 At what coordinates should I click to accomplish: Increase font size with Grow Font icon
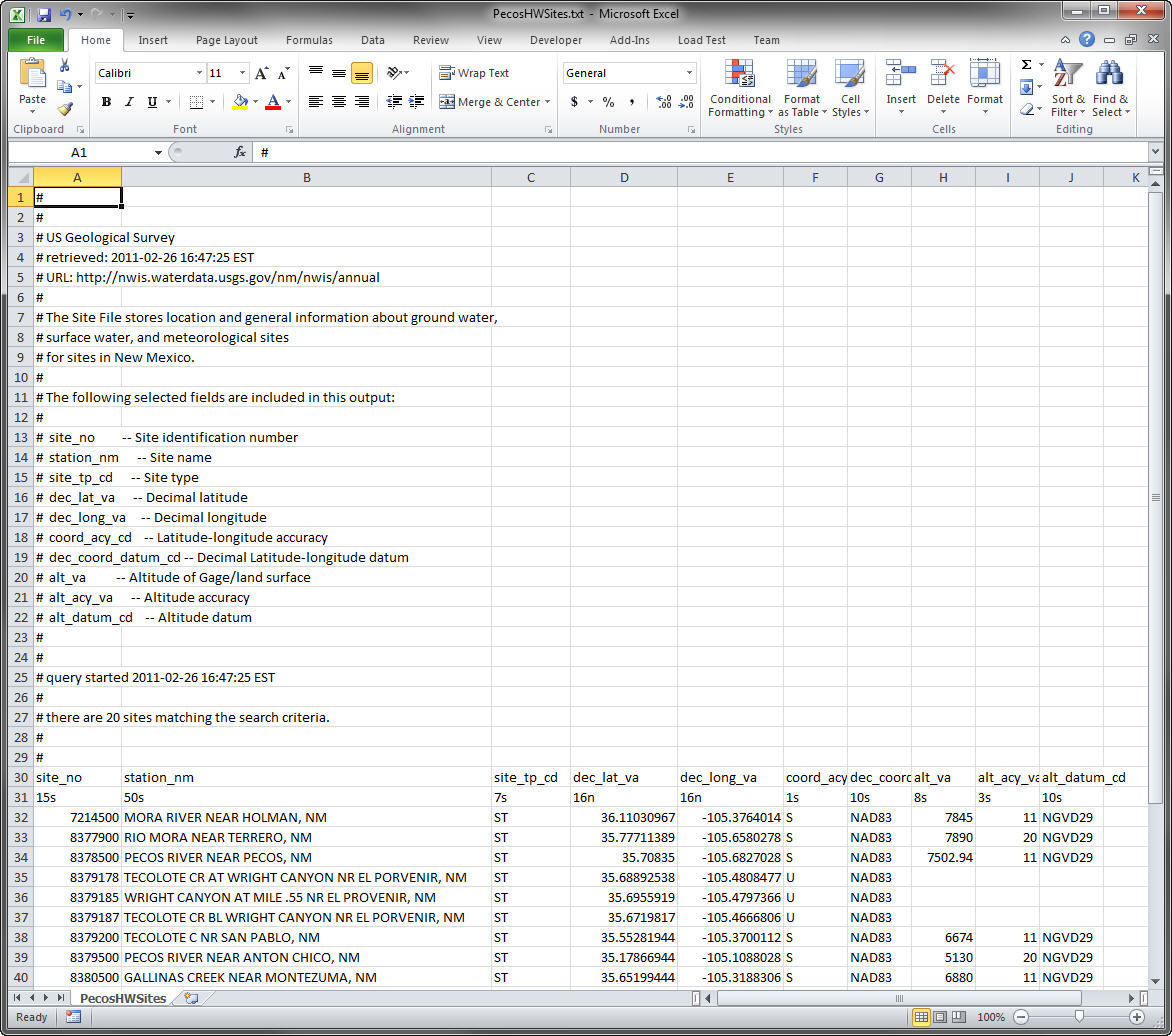(x=261, y=73)
